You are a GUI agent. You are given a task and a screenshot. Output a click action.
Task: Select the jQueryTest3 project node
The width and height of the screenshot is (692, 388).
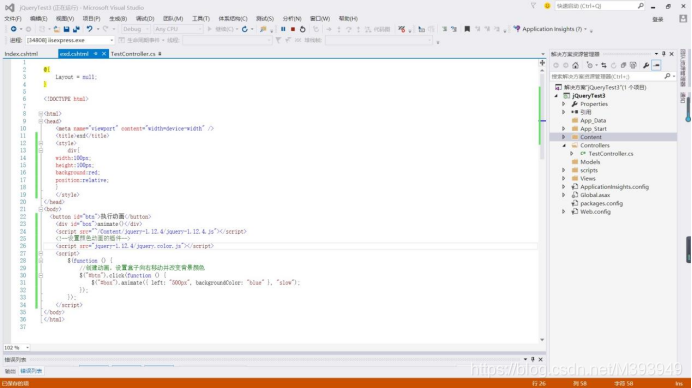click(x=588, y=96)
